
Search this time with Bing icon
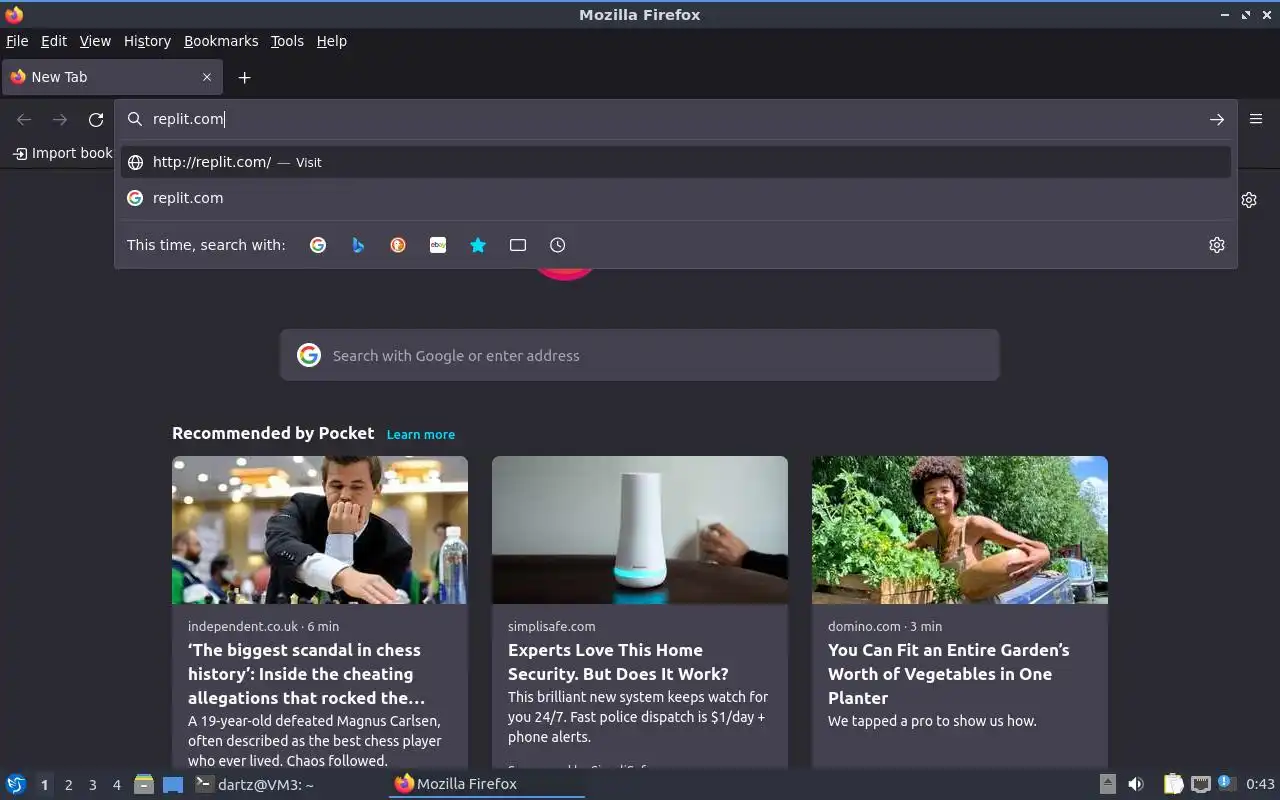tap(358, 245)
